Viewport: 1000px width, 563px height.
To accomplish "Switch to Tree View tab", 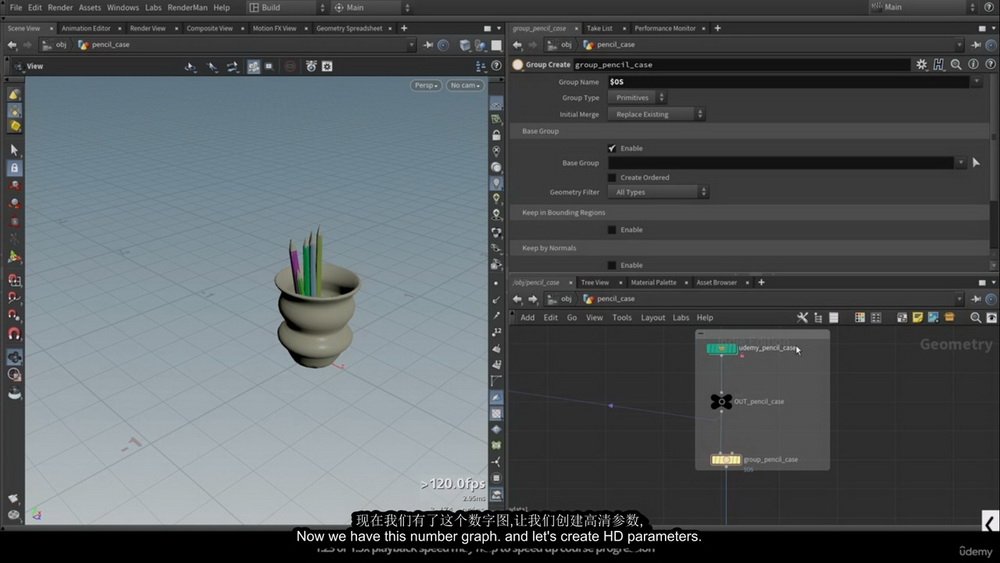I will click(x=594, y=282).
